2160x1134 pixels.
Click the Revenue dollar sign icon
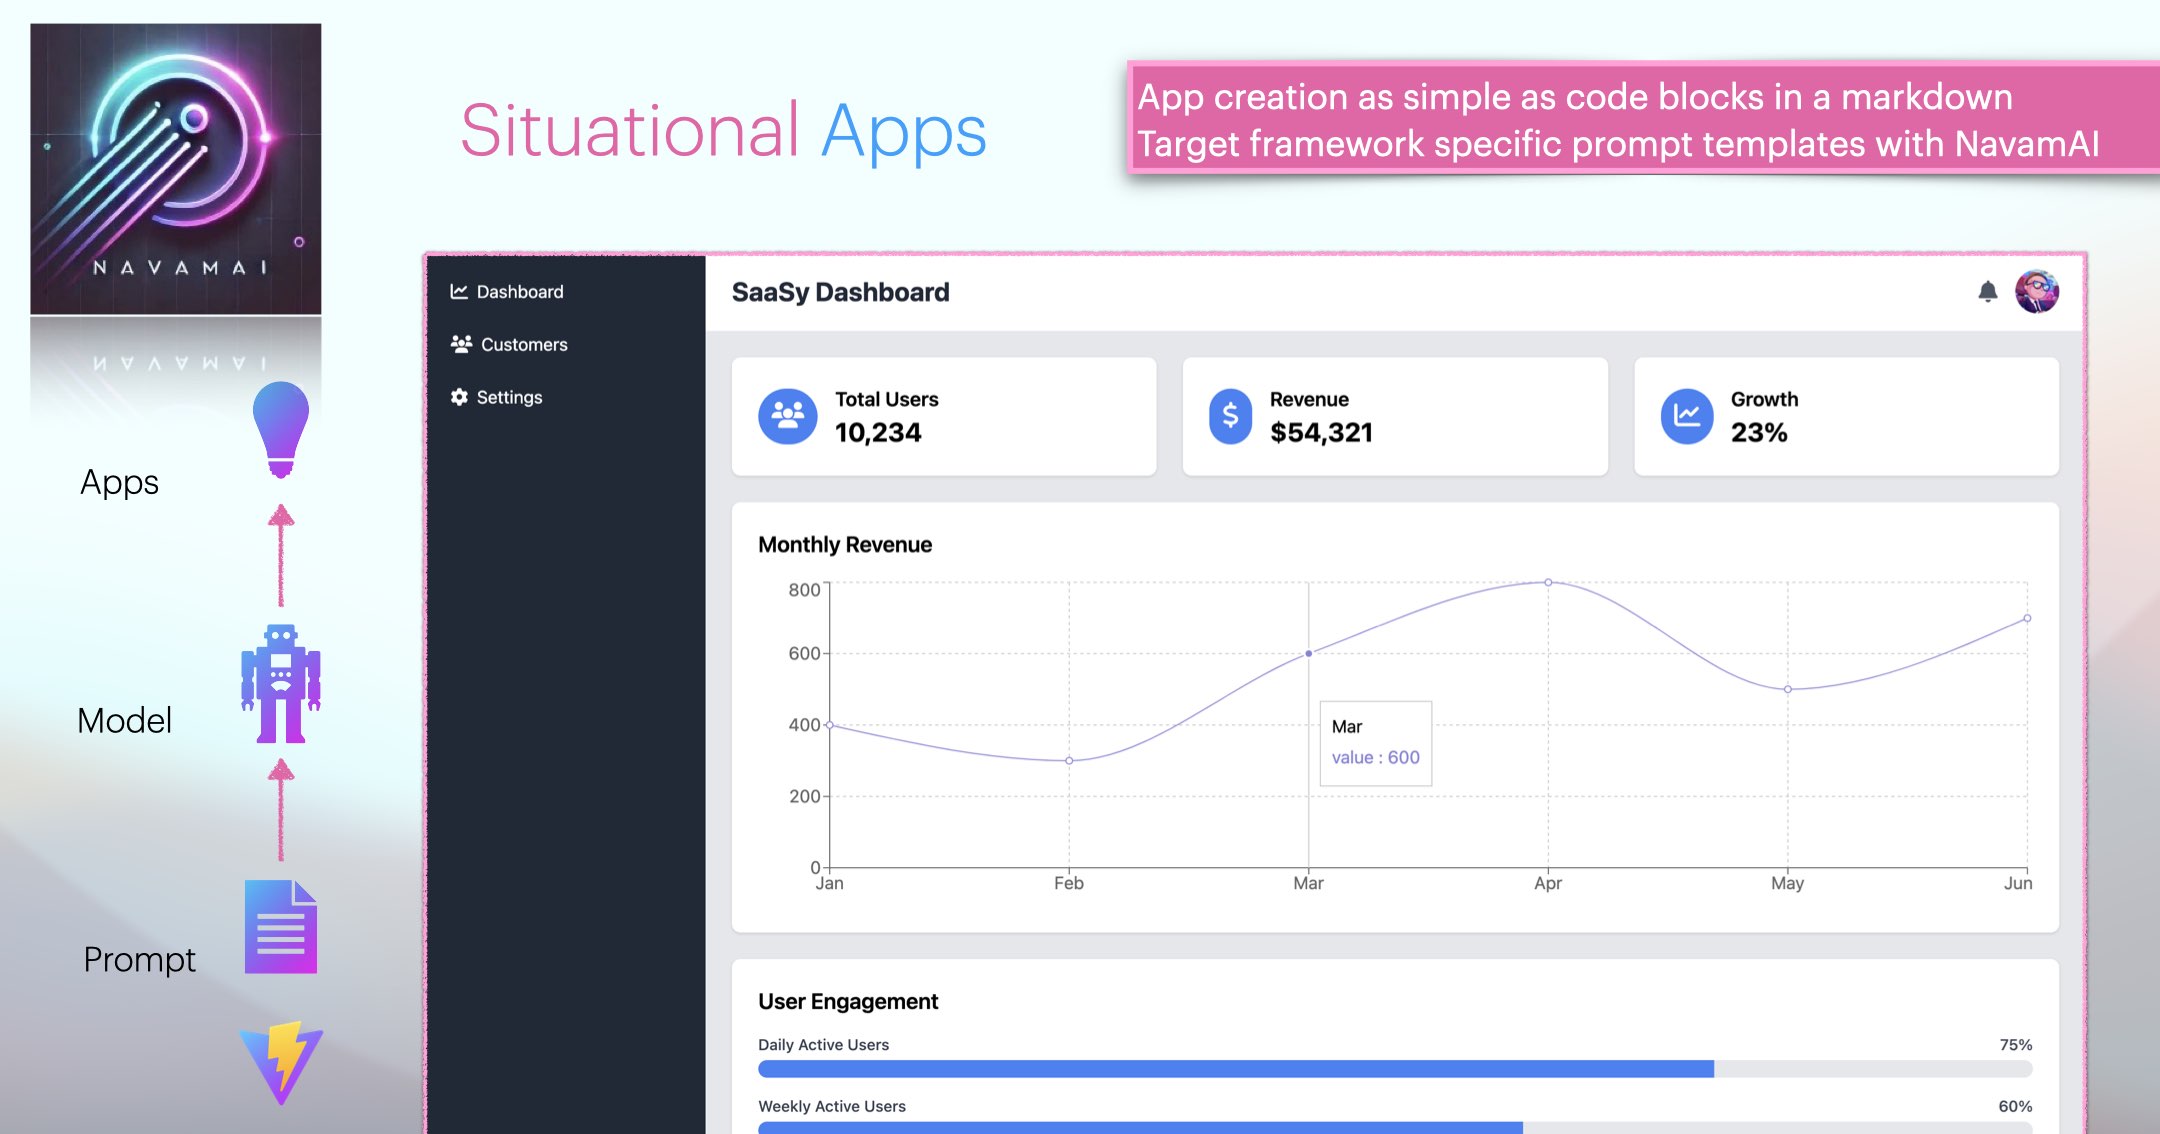pos(1230,416)
